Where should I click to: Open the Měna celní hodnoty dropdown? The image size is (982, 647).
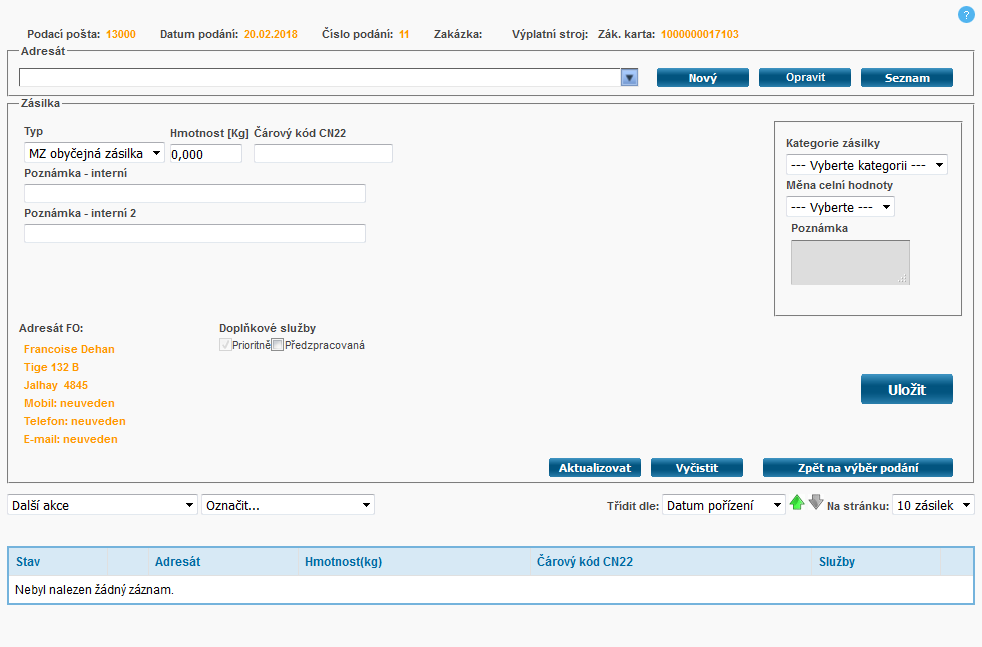point(840,207)
